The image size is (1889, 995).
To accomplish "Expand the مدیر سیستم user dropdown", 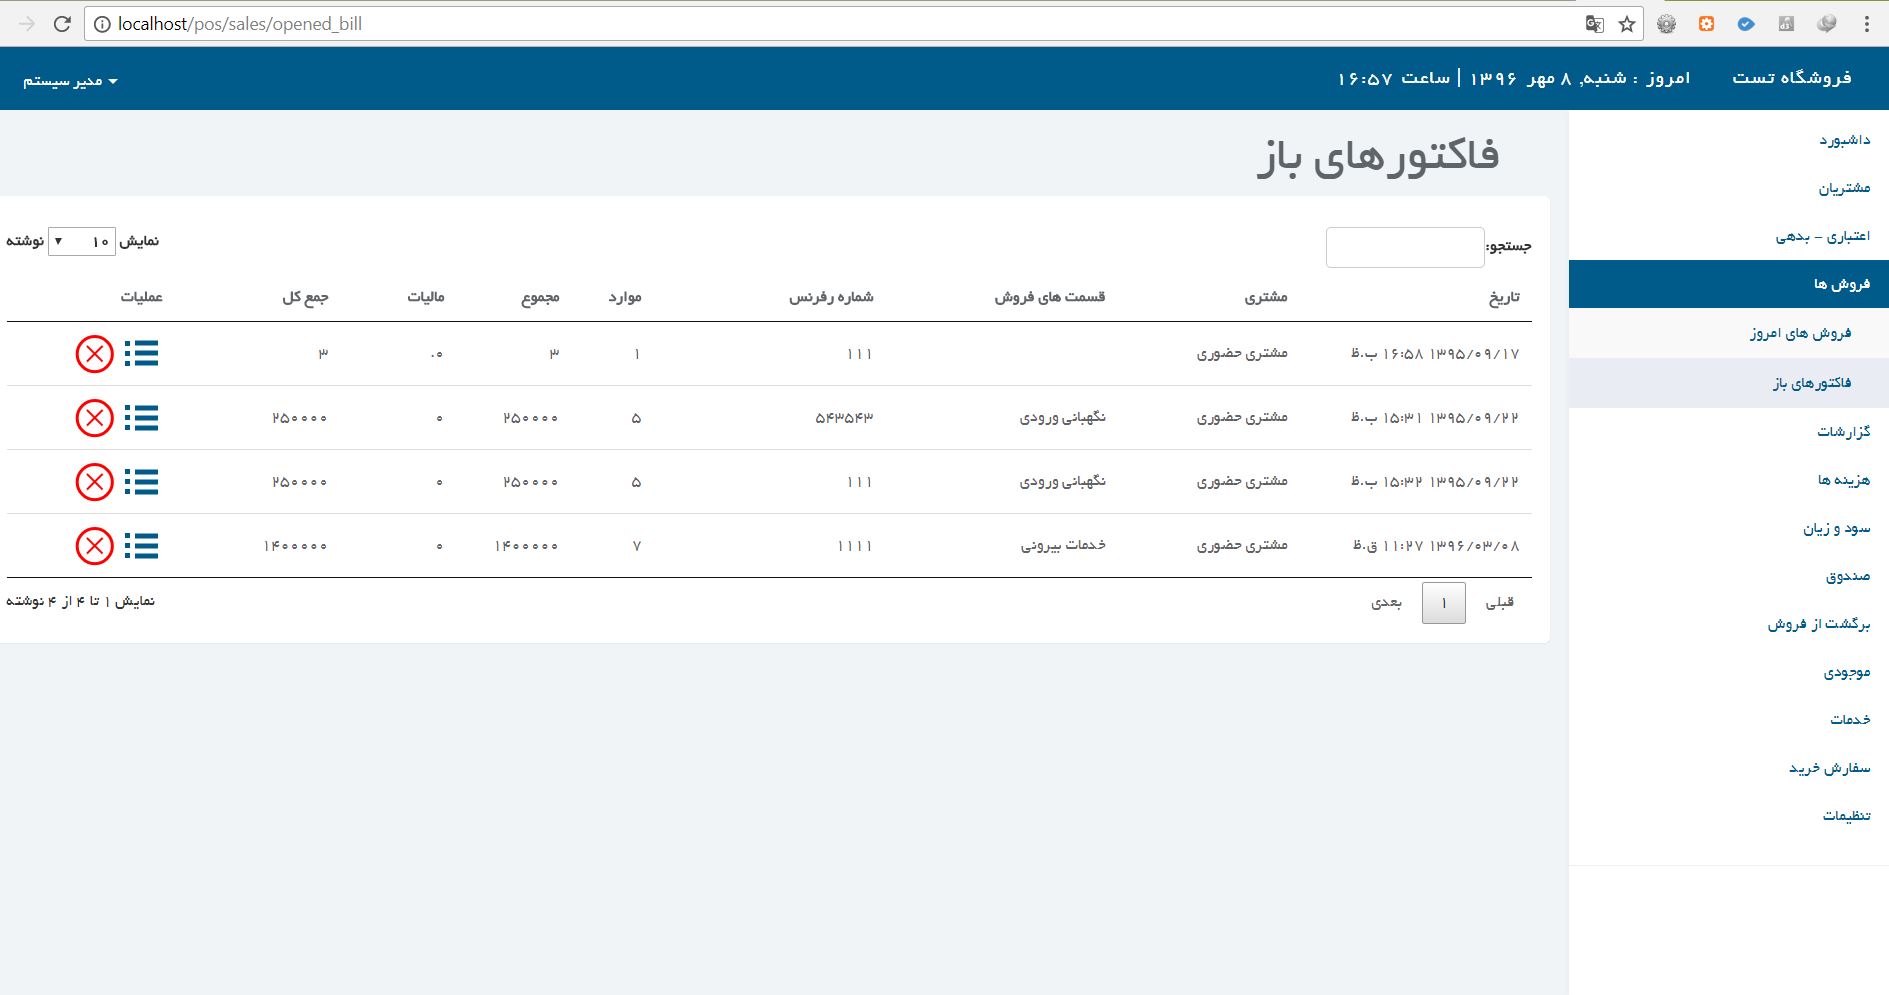I will [70, 81].
